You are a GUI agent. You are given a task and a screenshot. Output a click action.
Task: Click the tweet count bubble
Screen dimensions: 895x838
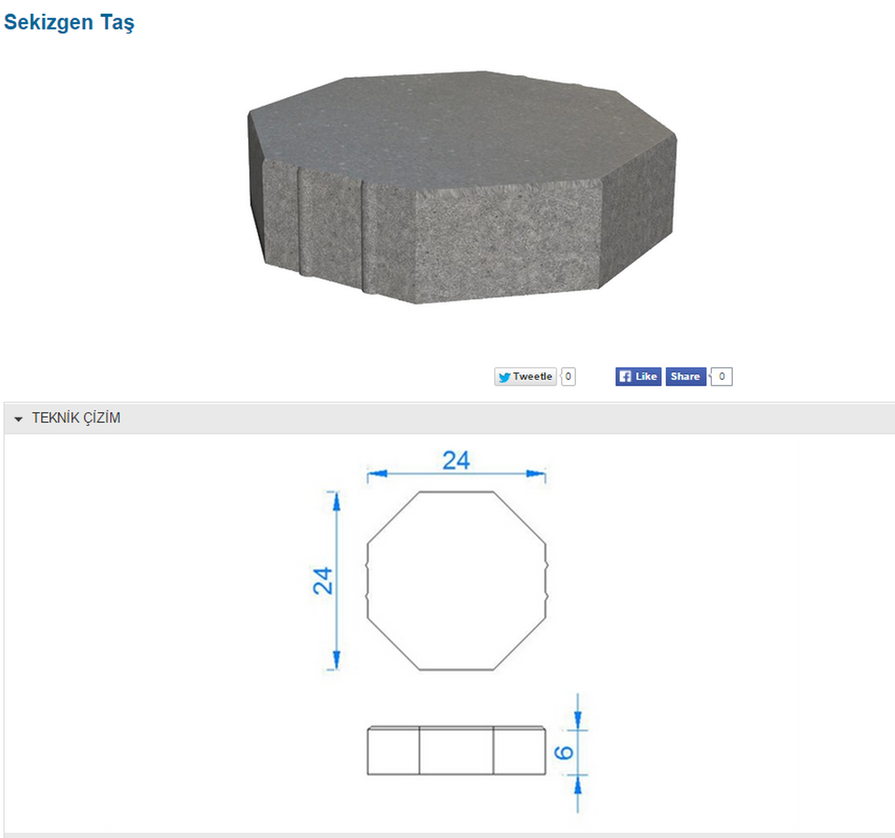568,377
